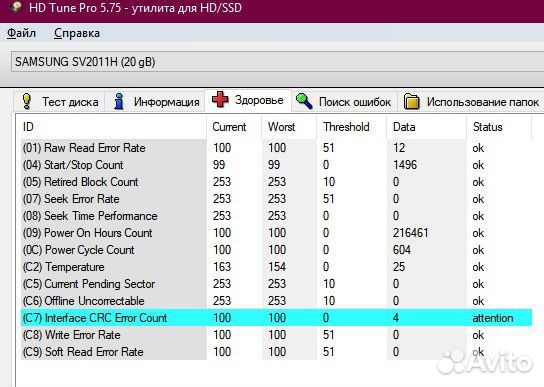Click the red cross Здоровье icon
Screen dimensions: 544x387
click(x=220, y=100)
